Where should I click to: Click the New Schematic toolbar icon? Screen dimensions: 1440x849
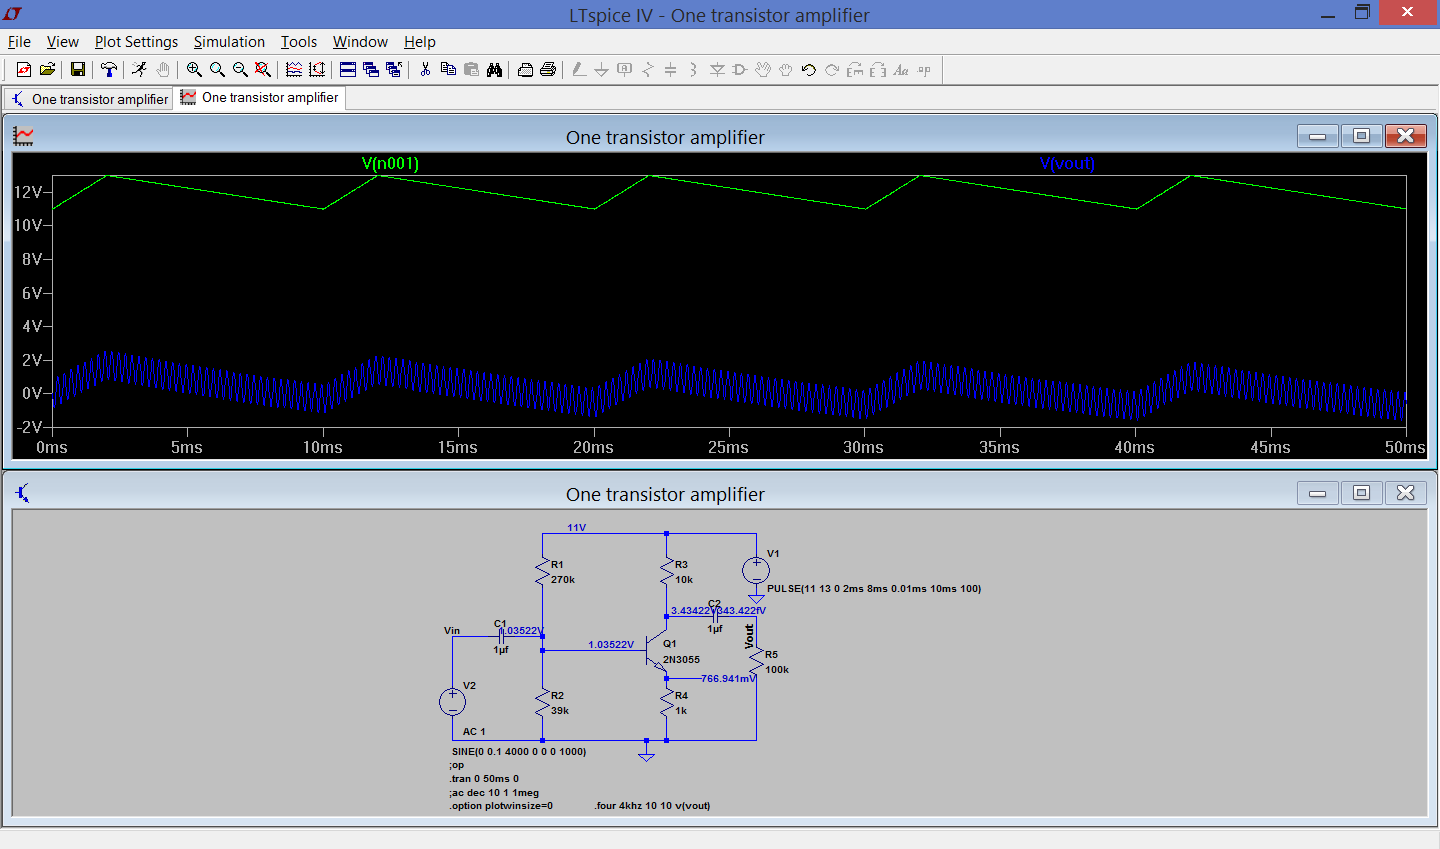24,69
